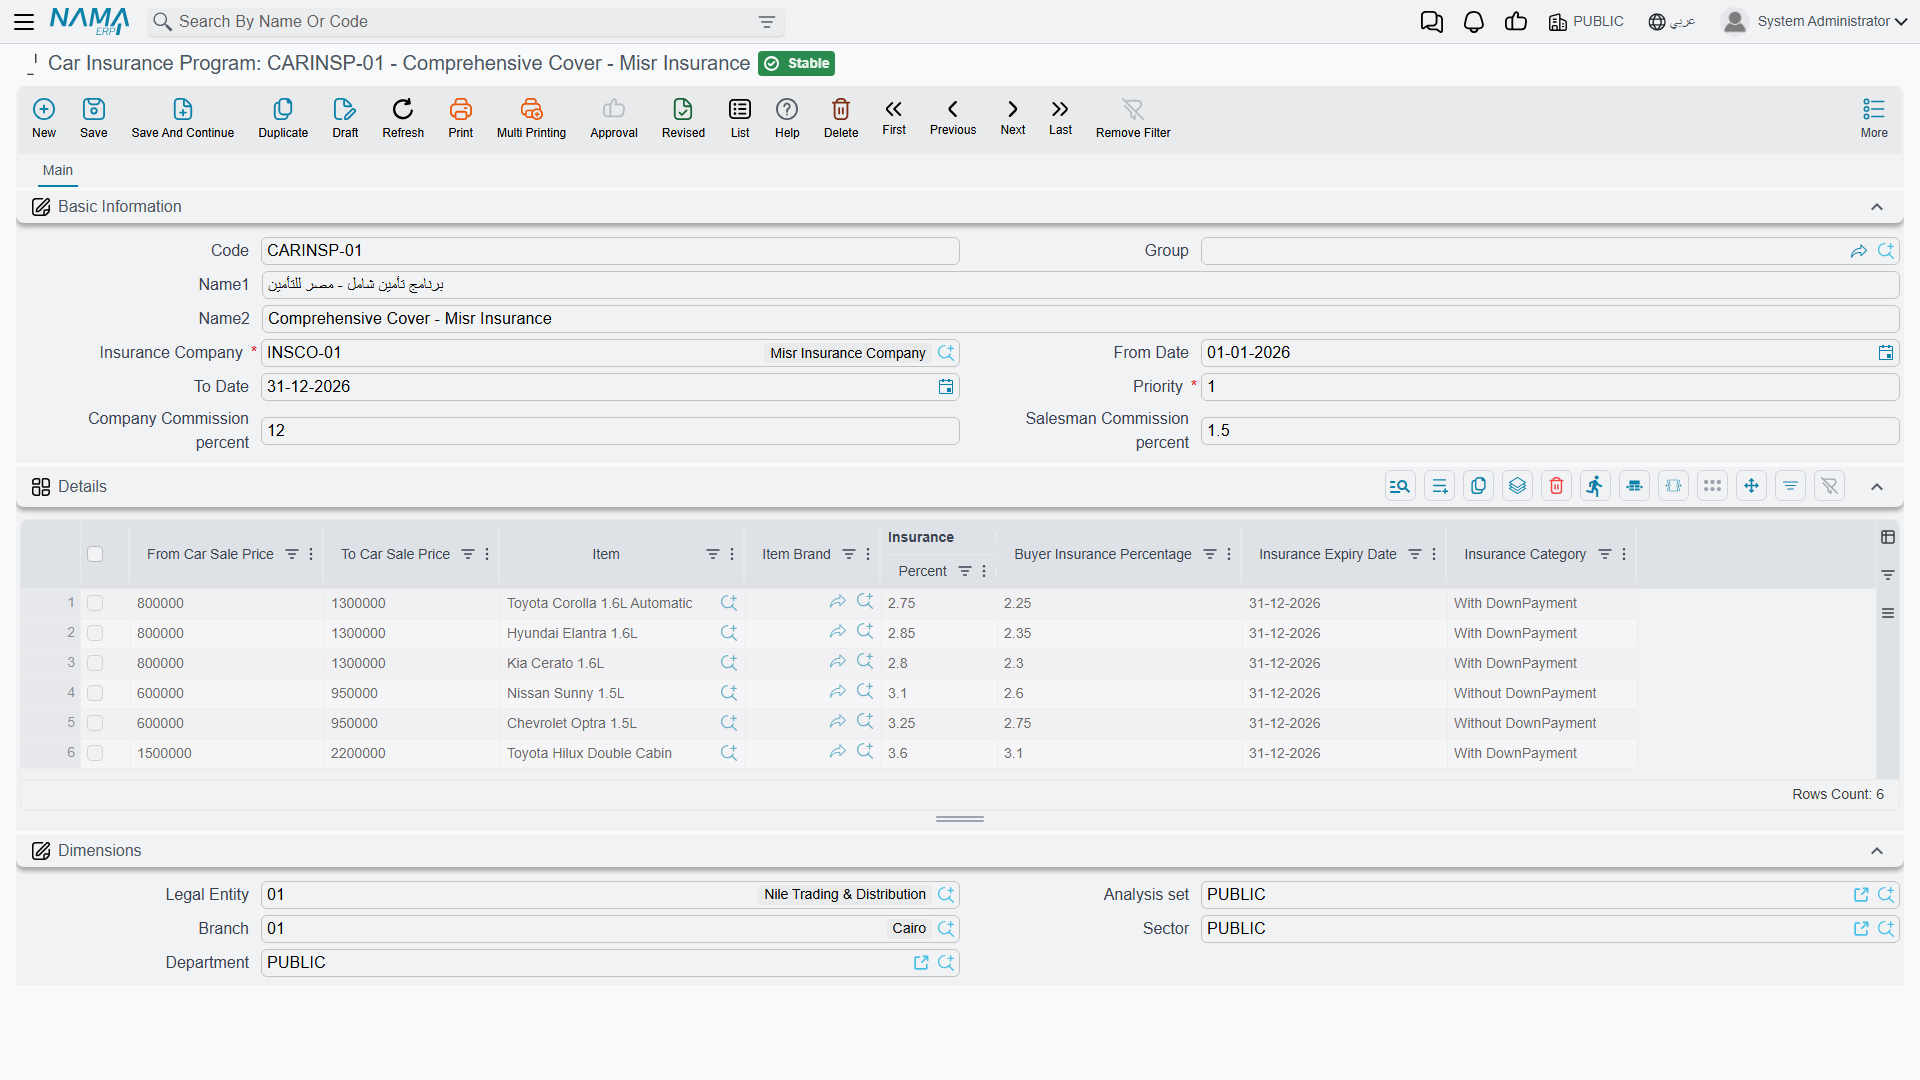Open System Administrator user dropdown

point(1815,22)
